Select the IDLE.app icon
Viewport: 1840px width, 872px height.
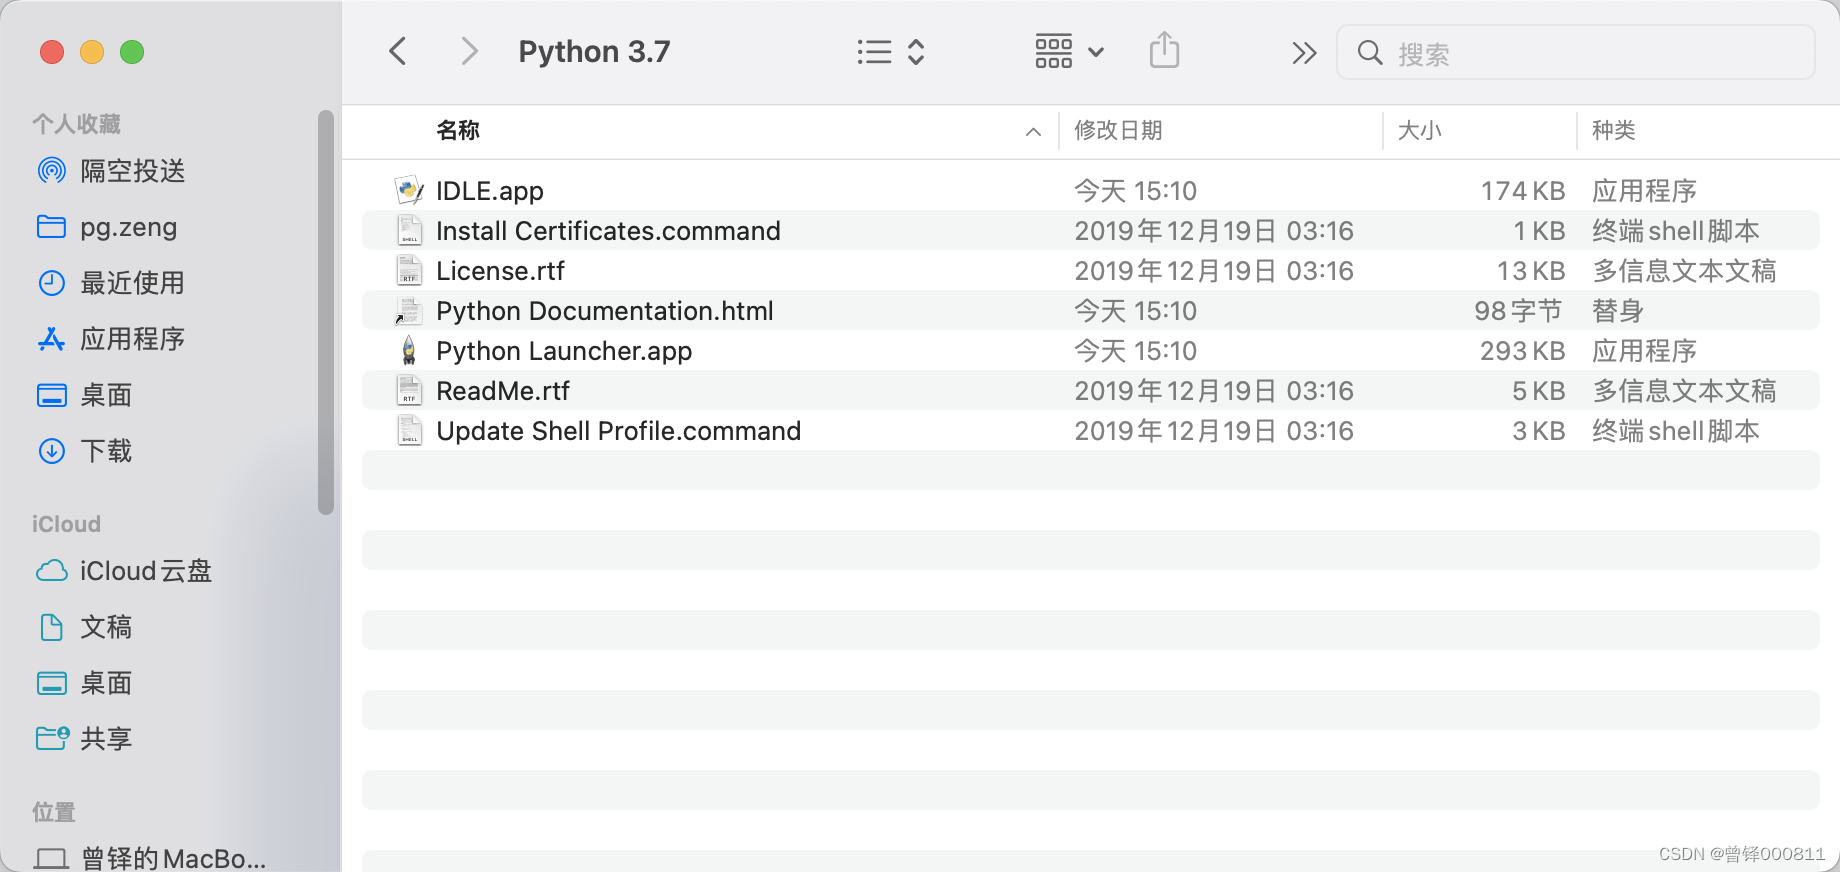pos(409,190)
